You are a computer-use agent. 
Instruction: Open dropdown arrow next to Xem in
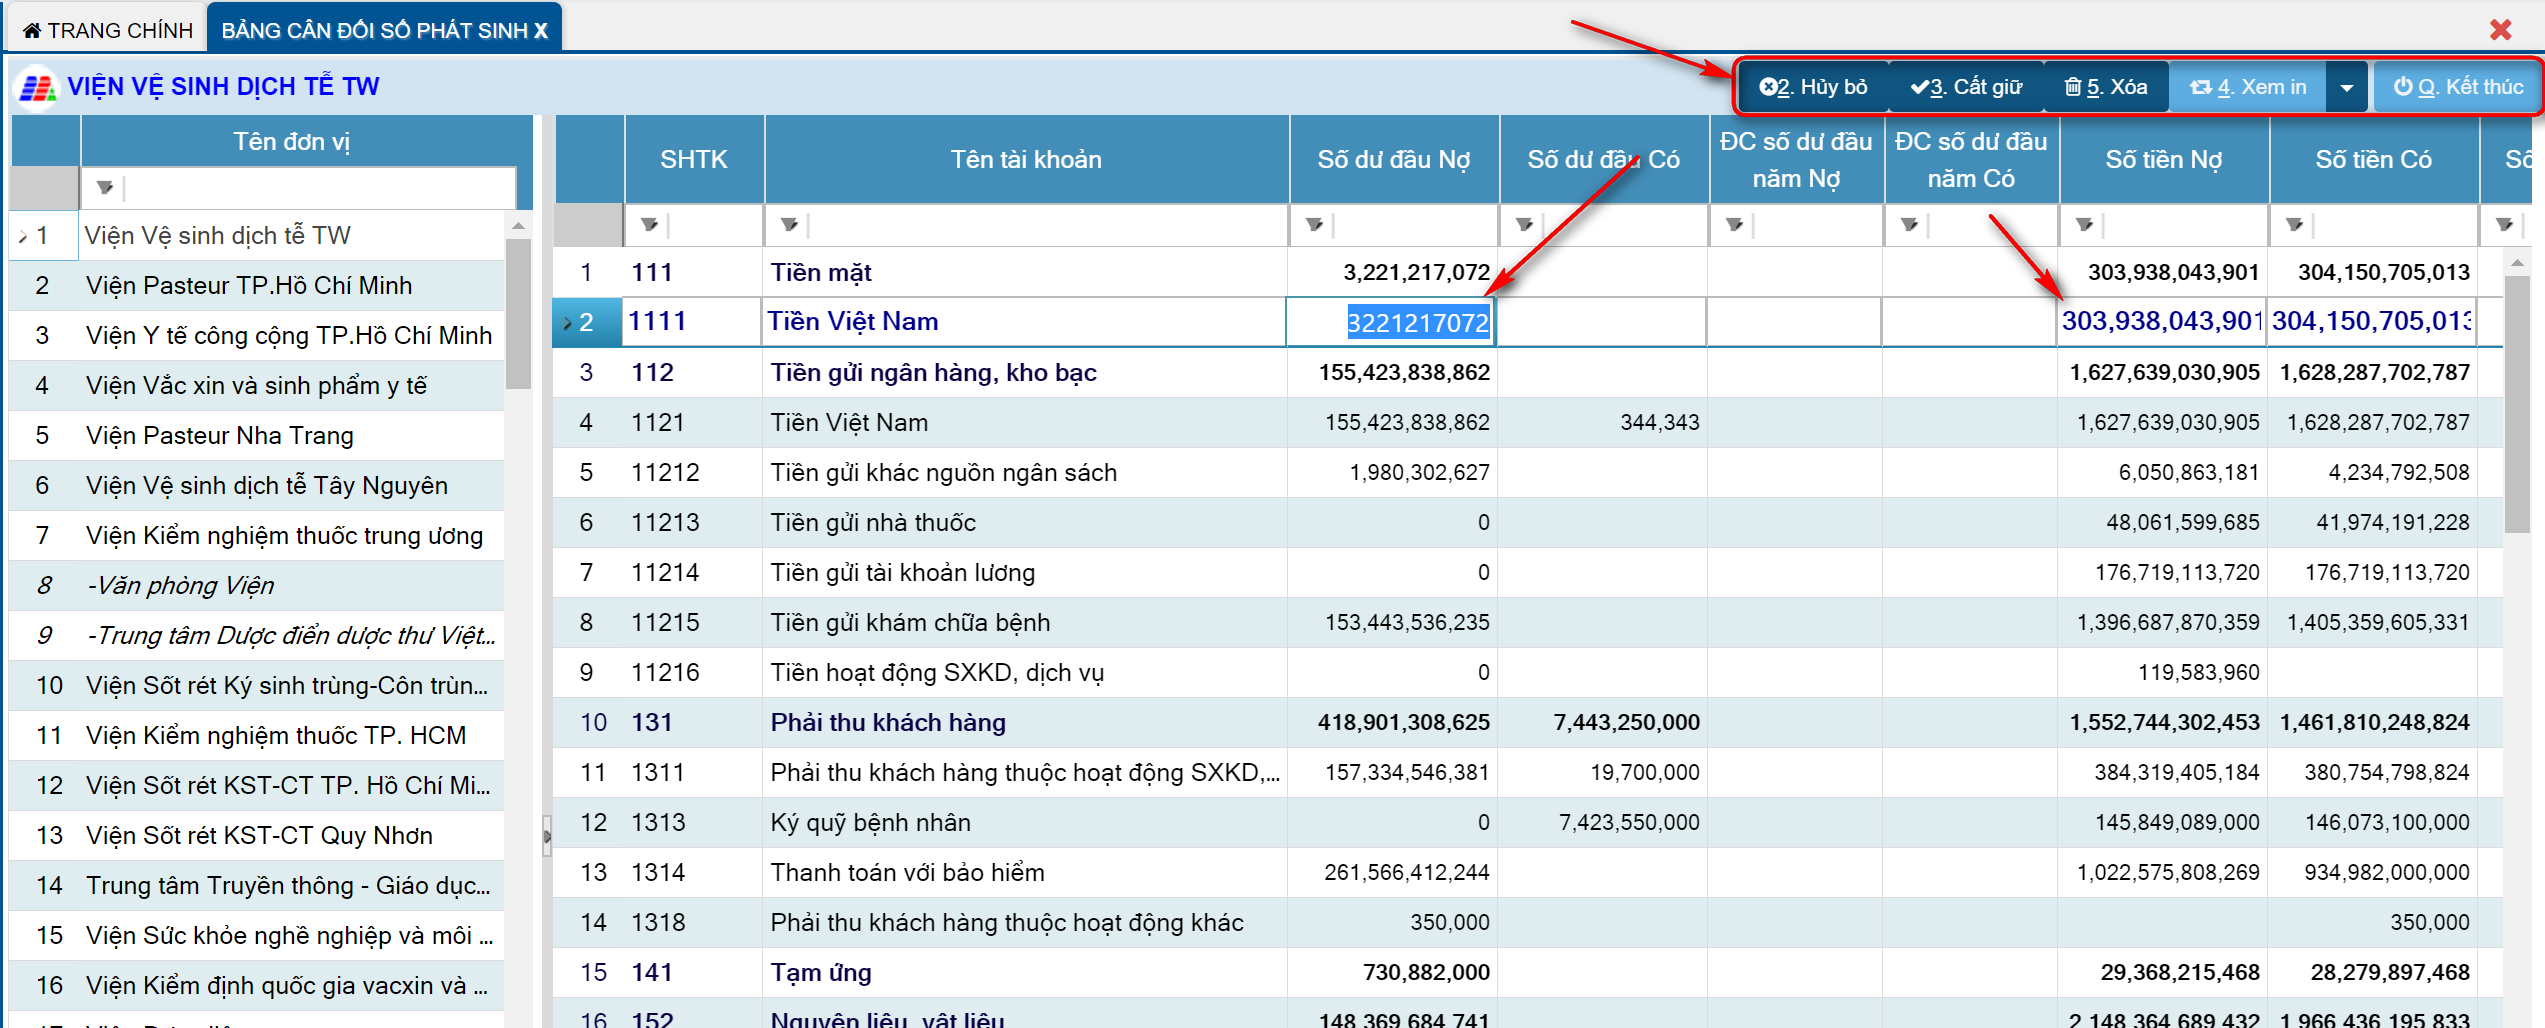(x=2346, y=88)
